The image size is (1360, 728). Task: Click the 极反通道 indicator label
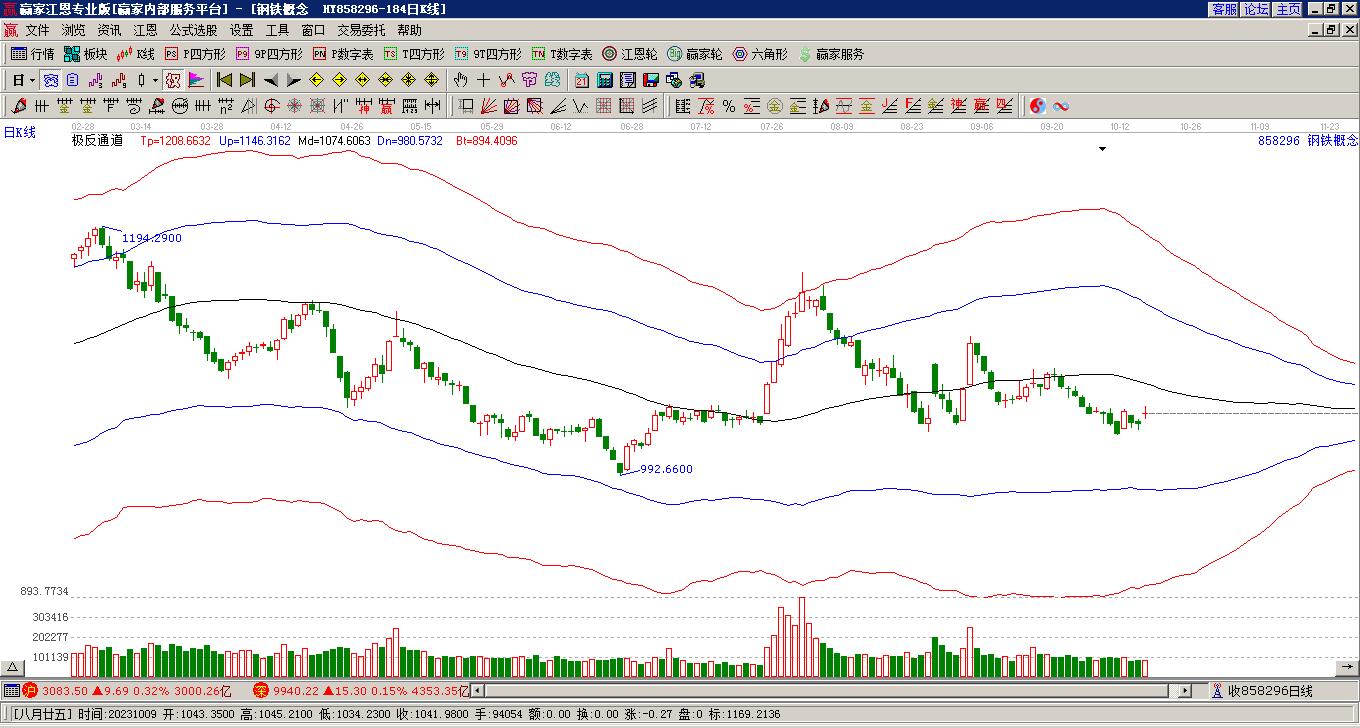tap(97, 141)
